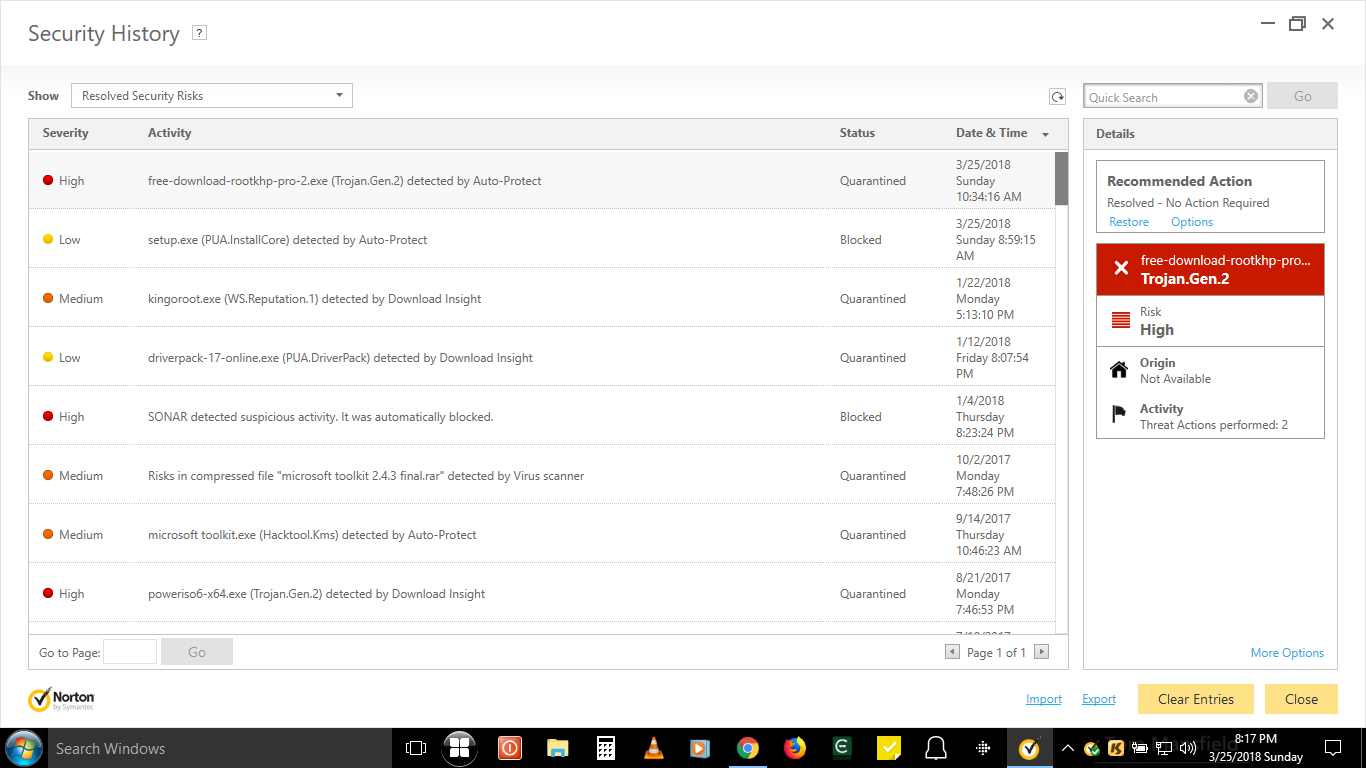Click the red X Trojan.Gen.2 threat banner
The width and height of the screenshot is (1366, 768).
pos(1210,269)
